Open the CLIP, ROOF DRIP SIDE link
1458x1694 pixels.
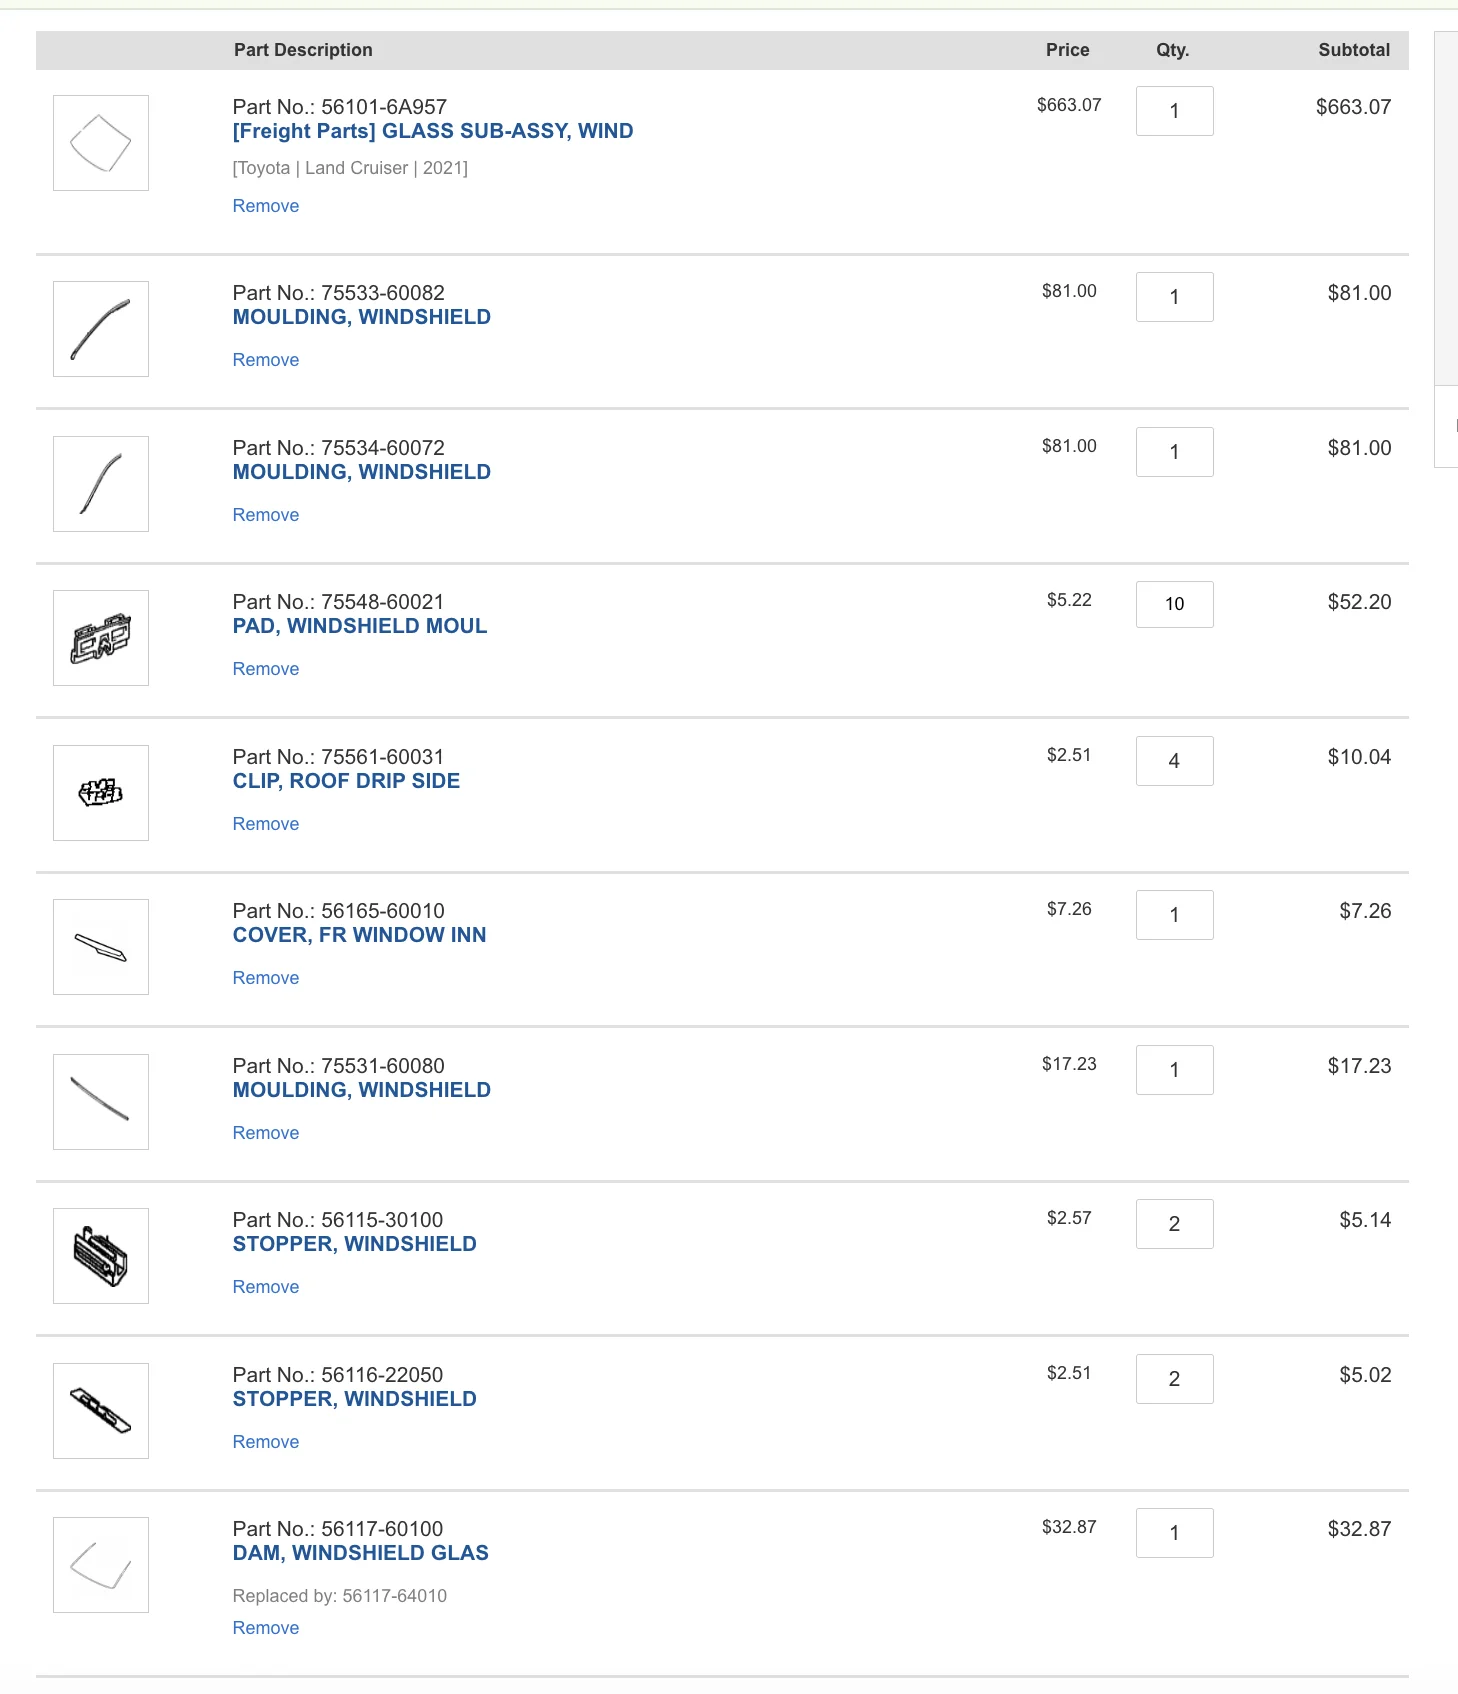346,781
